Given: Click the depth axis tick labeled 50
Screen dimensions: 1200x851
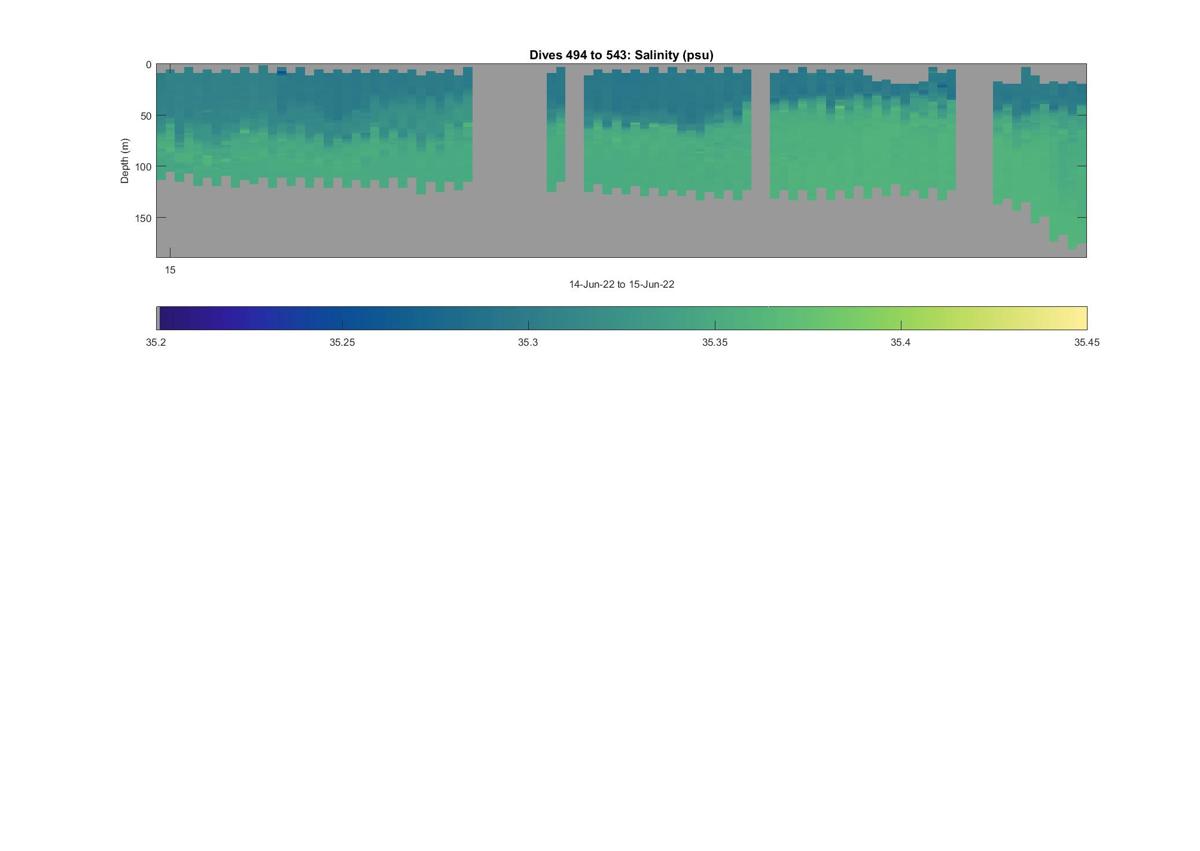Looking at the screenshot, I should click(x=146, y=116).
